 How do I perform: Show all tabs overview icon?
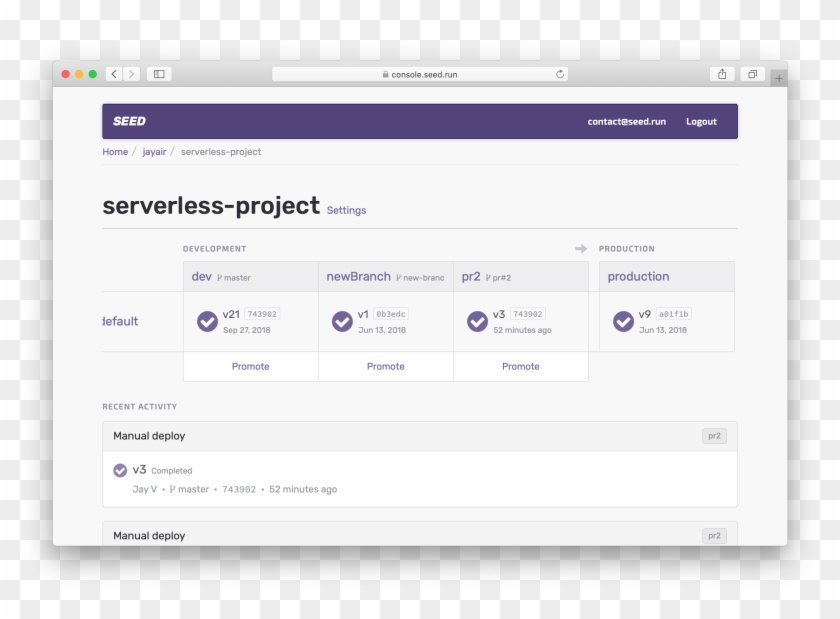coord(752,74)
